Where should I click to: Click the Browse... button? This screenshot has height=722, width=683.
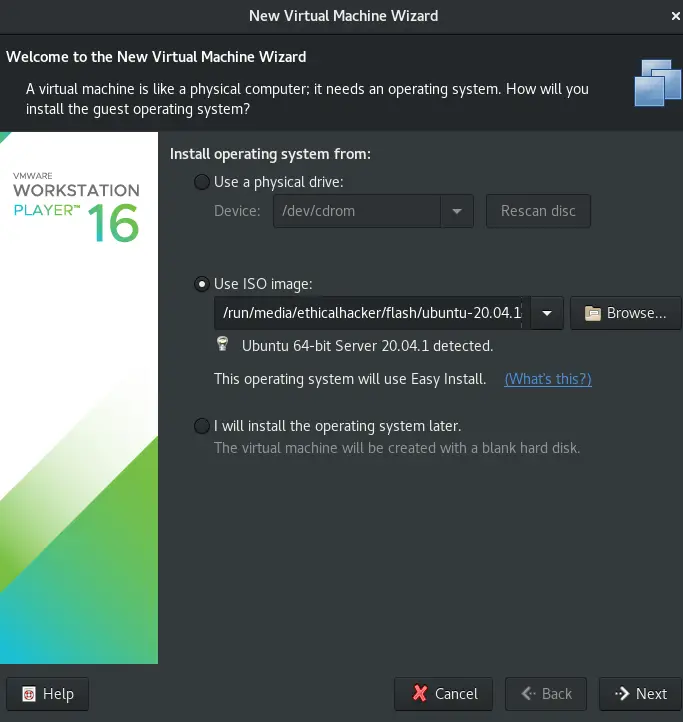(625, 313)
